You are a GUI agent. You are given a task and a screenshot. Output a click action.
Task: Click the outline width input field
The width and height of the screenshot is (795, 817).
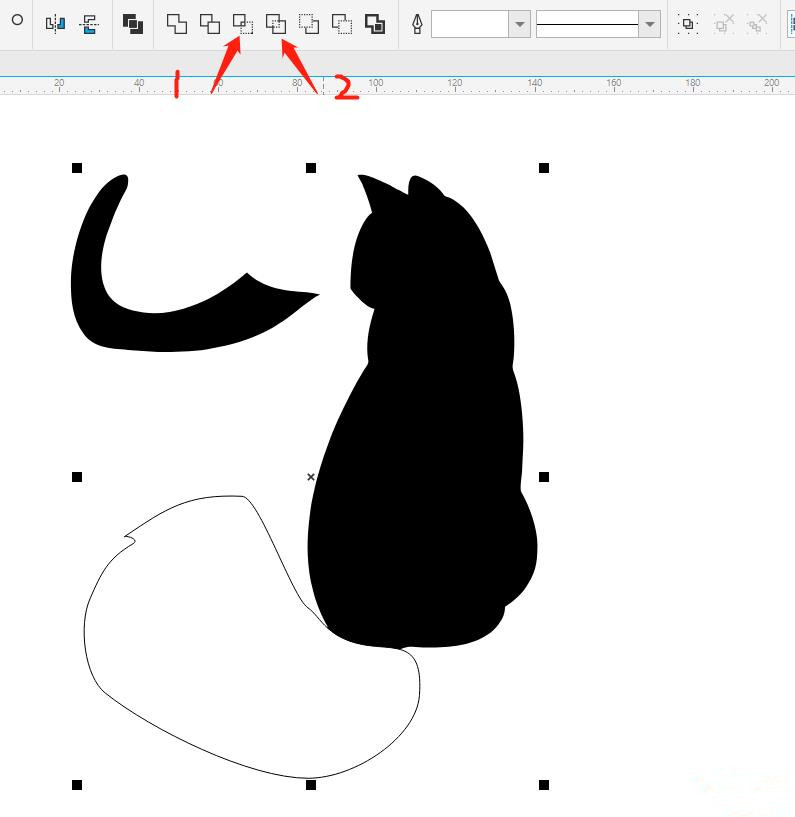(x=469, y=24)
